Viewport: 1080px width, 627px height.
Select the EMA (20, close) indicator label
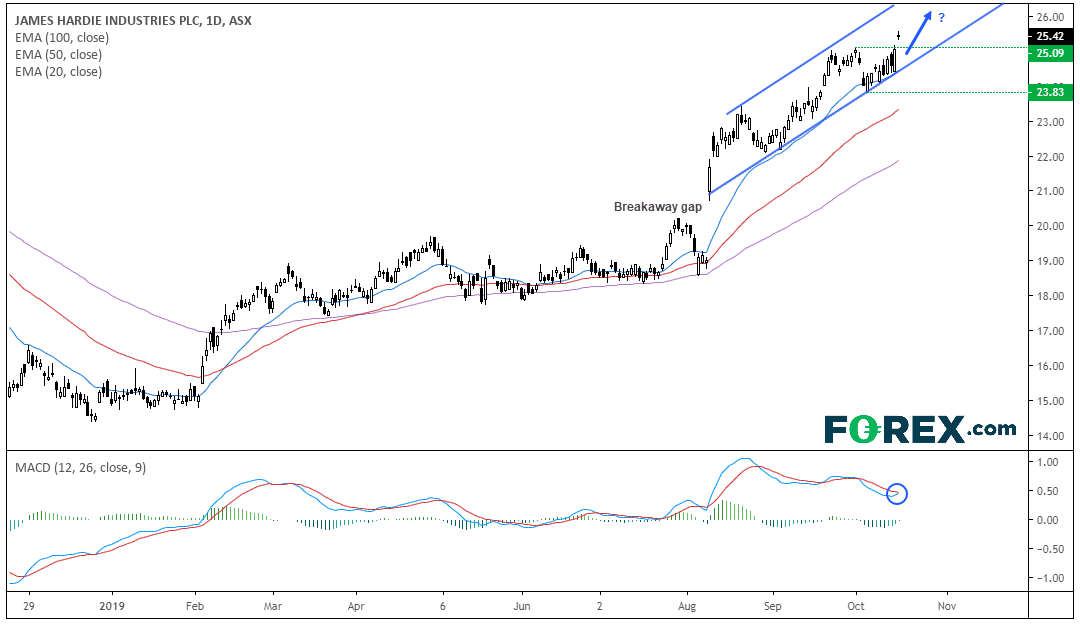[59, 72]
